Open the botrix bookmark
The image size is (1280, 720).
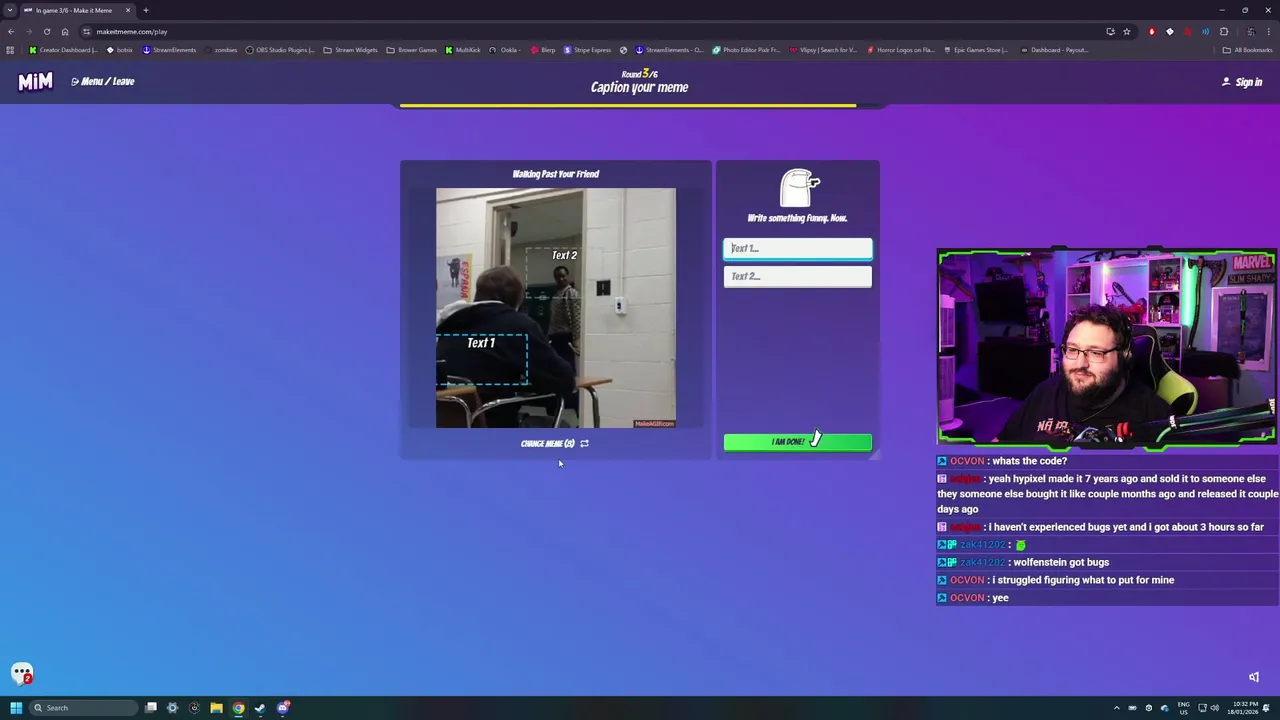(120, 50)
